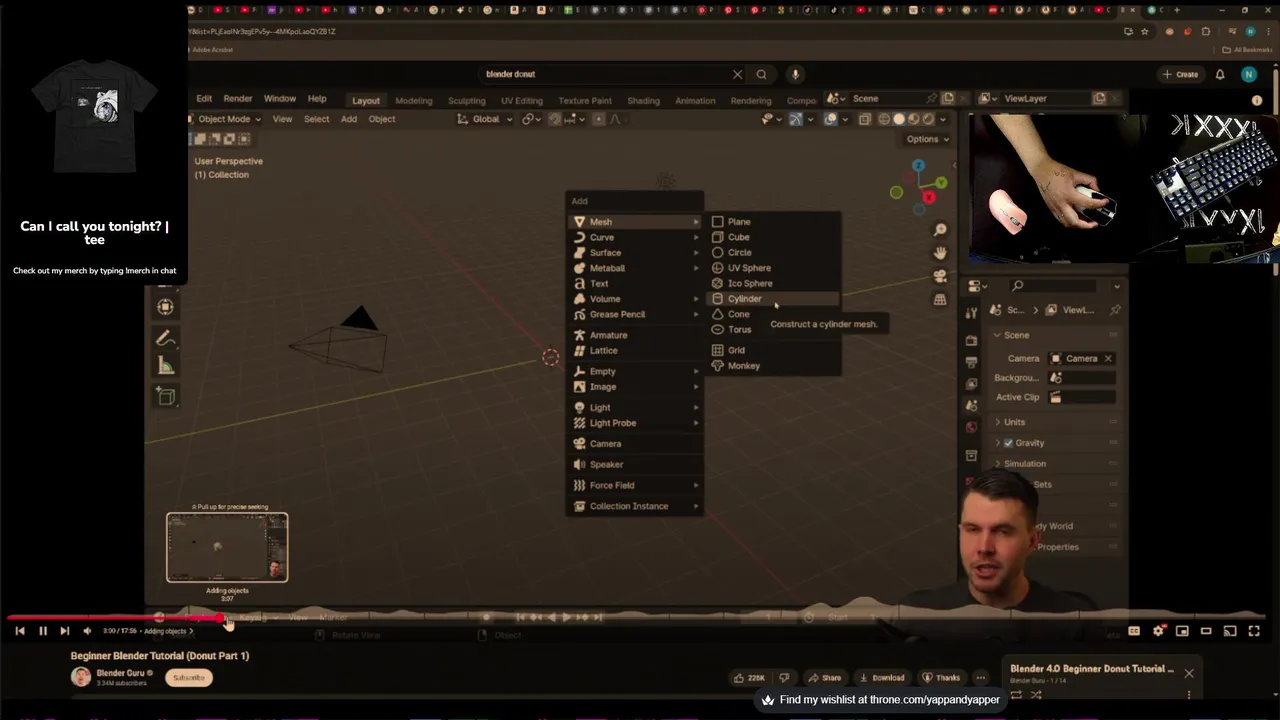Screen dimensions: 1280x720
Task: Add a Text object
Action: (635, 284)
